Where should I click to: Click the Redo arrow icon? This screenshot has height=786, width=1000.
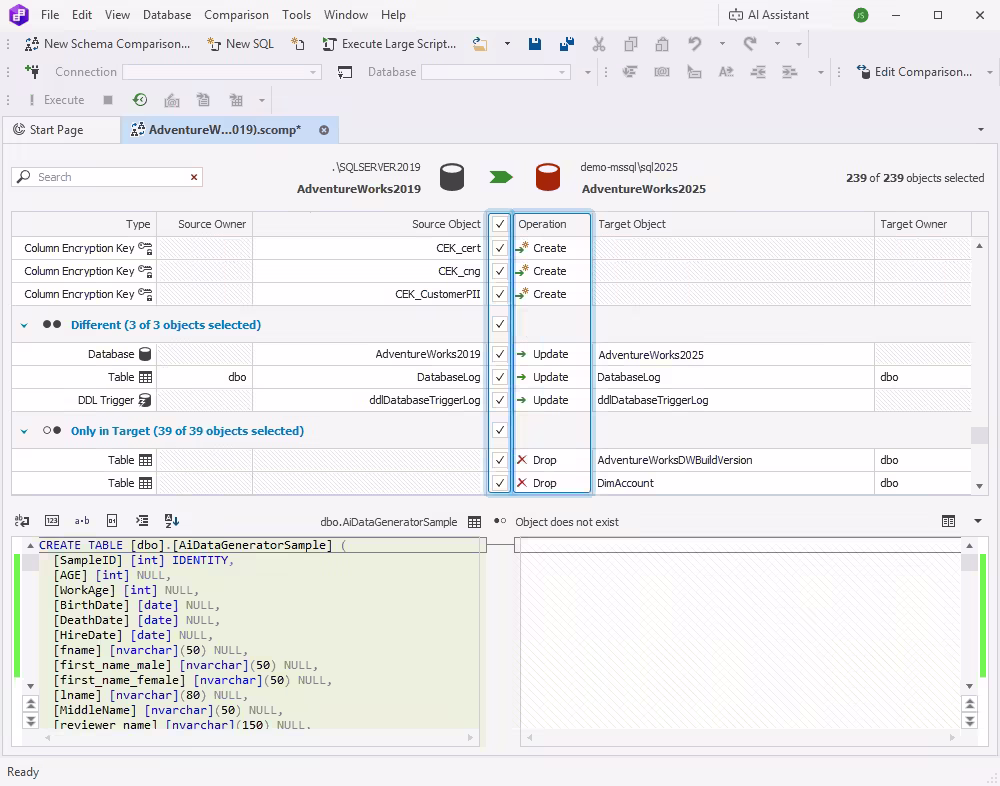point(750,43)
